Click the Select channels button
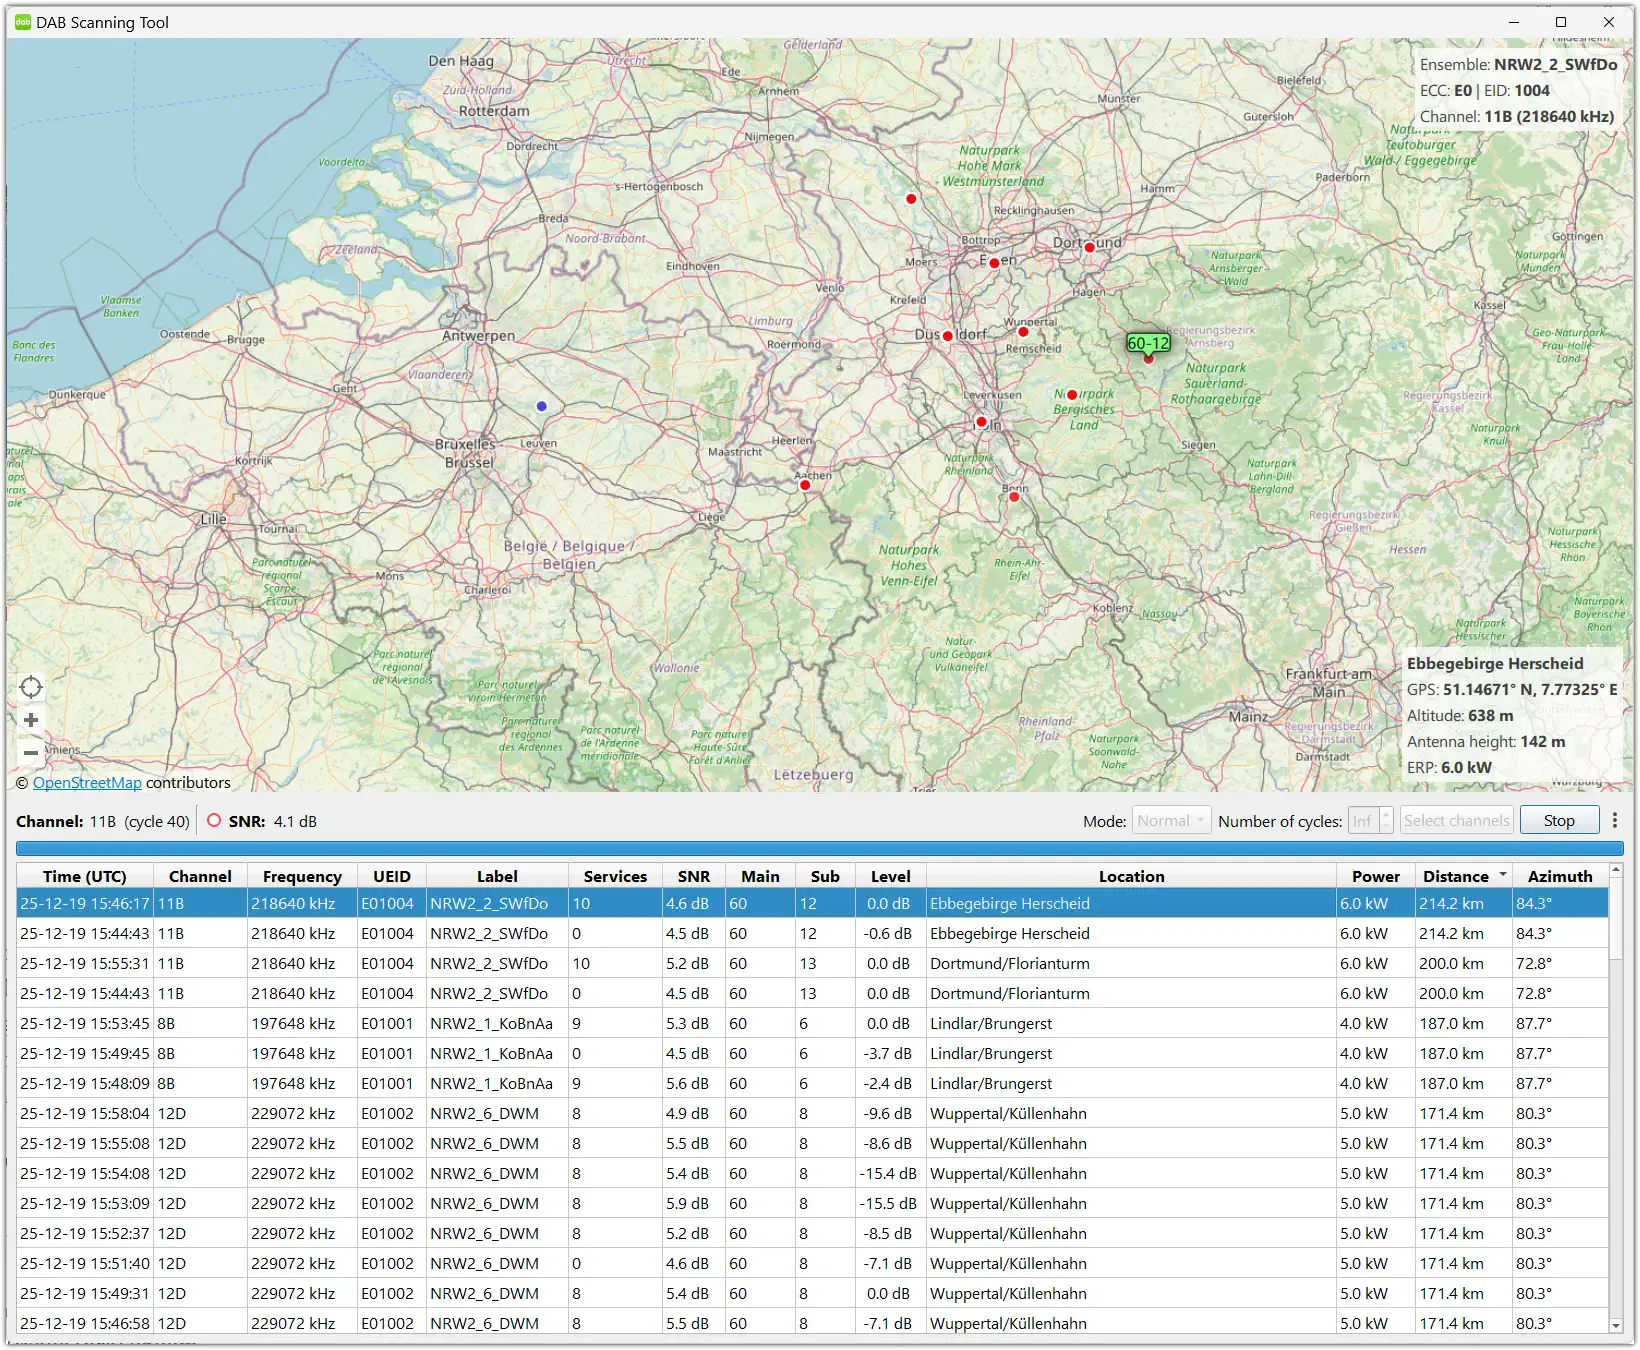The image size is (1640, 1350). [1456, 821]
